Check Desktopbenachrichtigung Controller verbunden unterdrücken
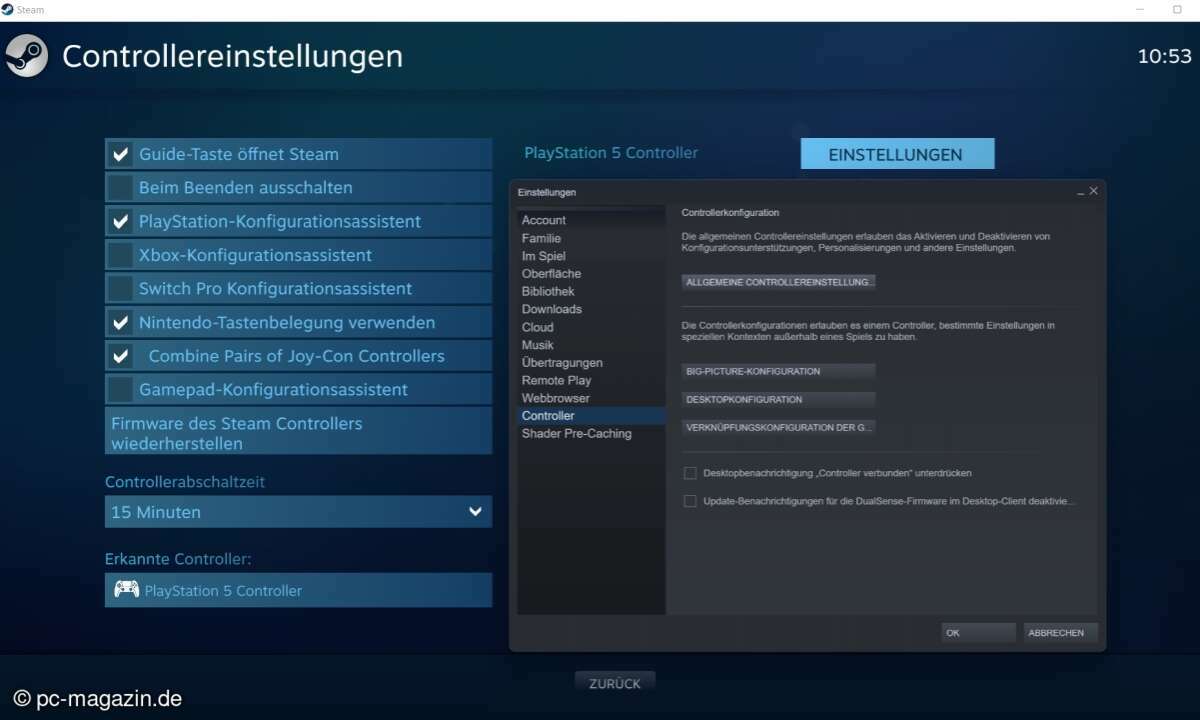The image size is (1200, 720). tap(690, 473)
